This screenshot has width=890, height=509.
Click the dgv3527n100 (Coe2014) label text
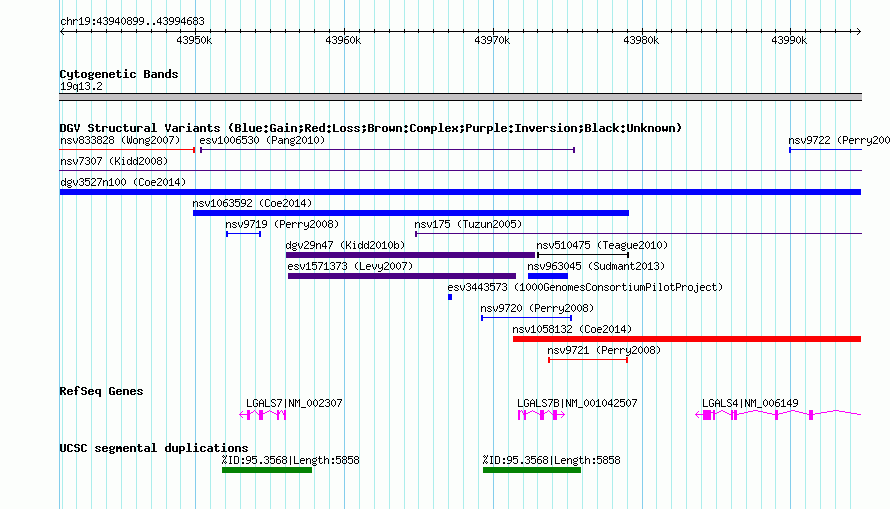pos(123,182)
